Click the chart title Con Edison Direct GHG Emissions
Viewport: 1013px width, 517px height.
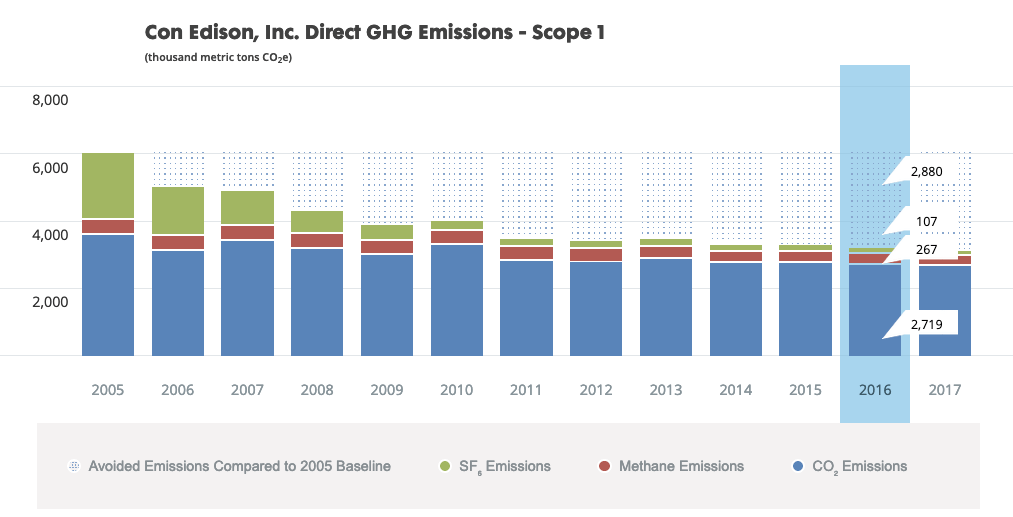tap(375, 33)
